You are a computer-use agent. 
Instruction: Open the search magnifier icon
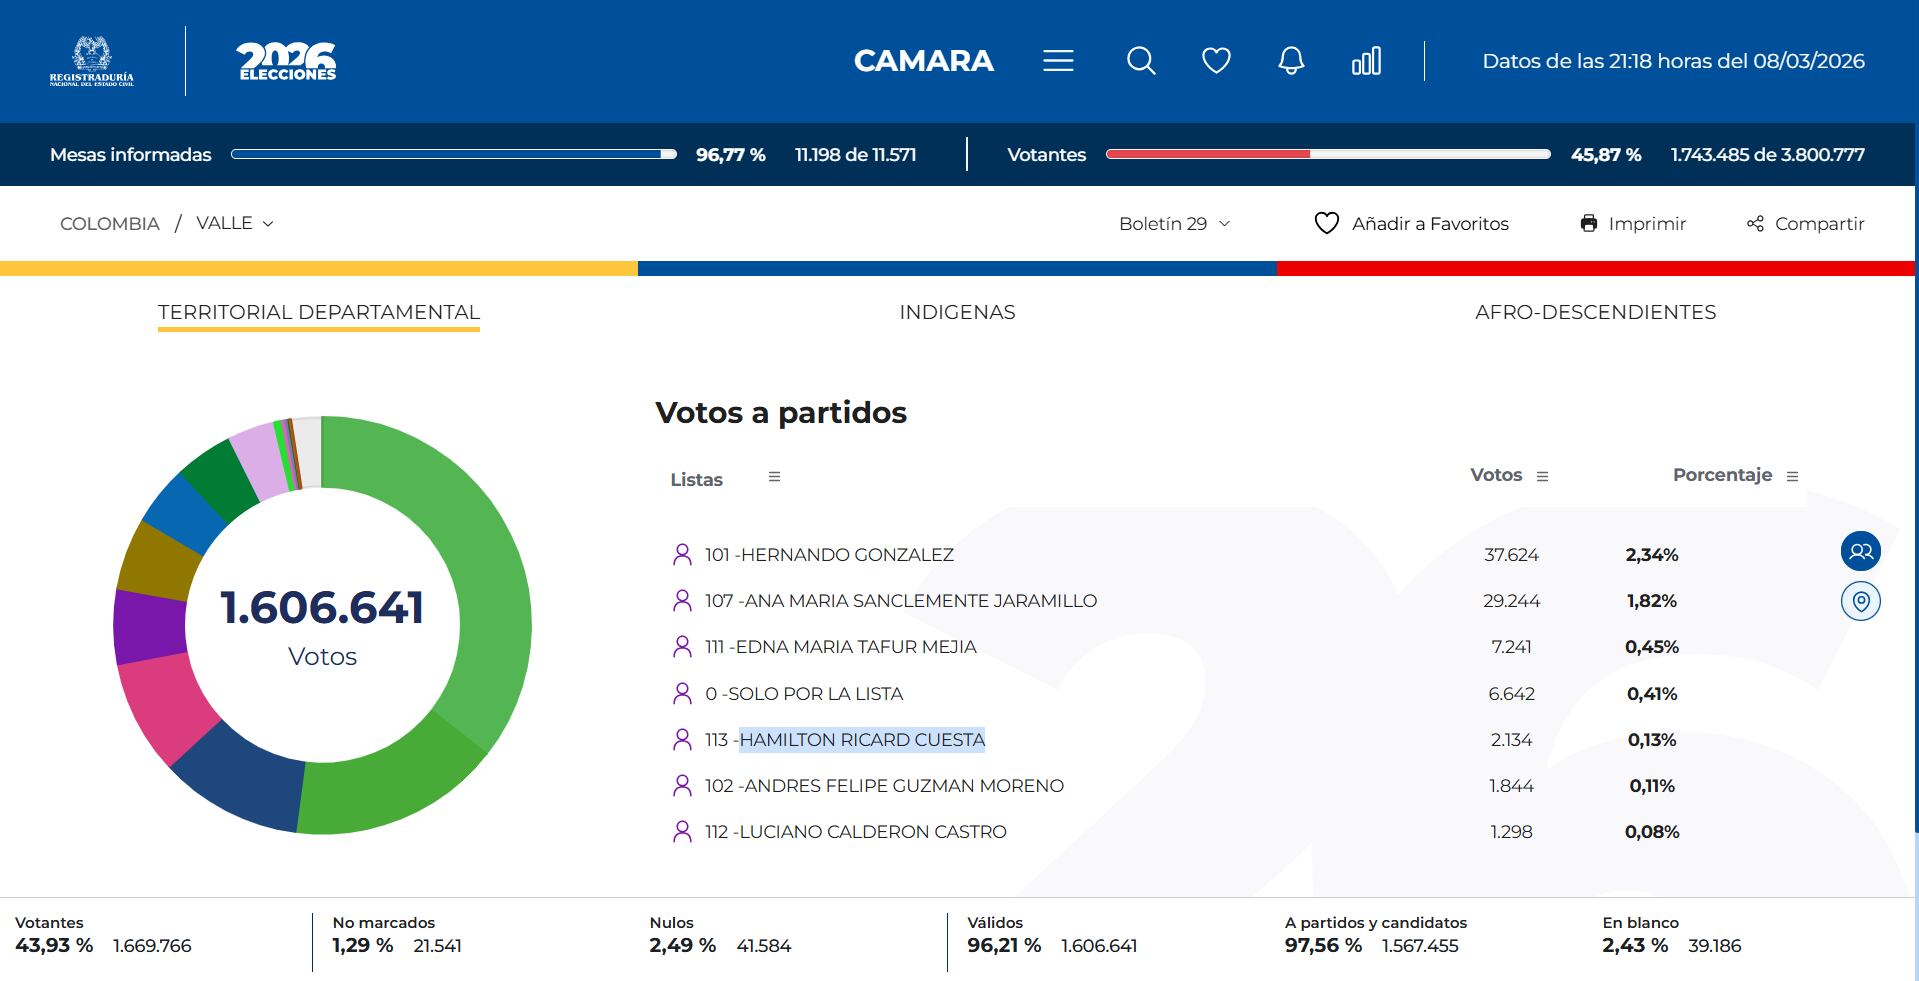pos(1140,61)
